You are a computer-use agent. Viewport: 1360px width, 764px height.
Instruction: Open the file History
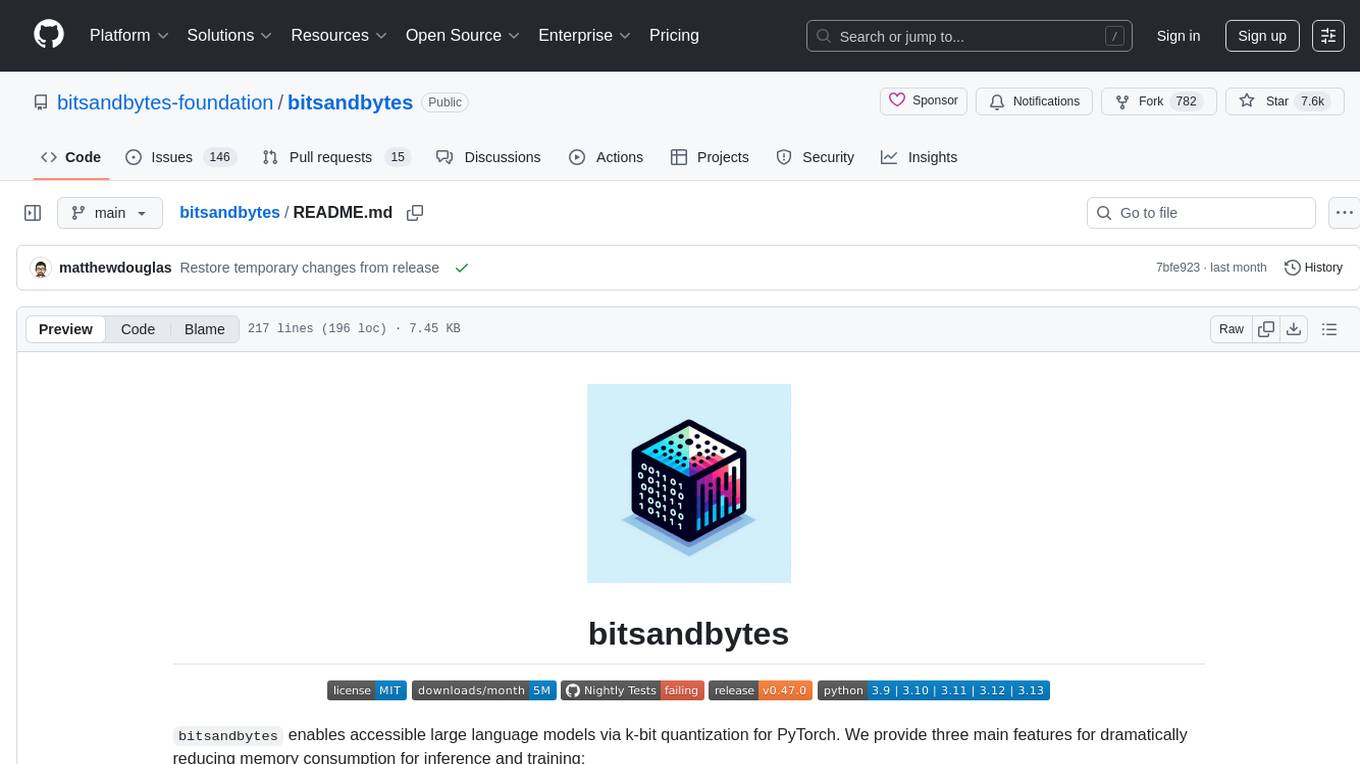pyautogui.click(x=1313, y=268)
